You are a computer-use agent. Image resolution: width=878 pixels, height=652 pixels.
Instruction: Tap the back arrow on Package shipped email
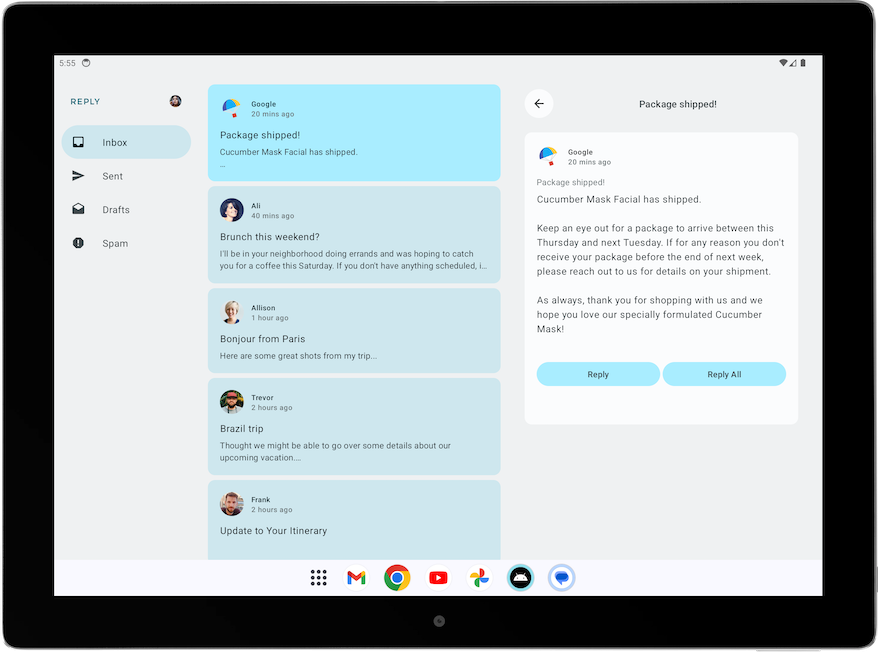click(x=539, y=103)
